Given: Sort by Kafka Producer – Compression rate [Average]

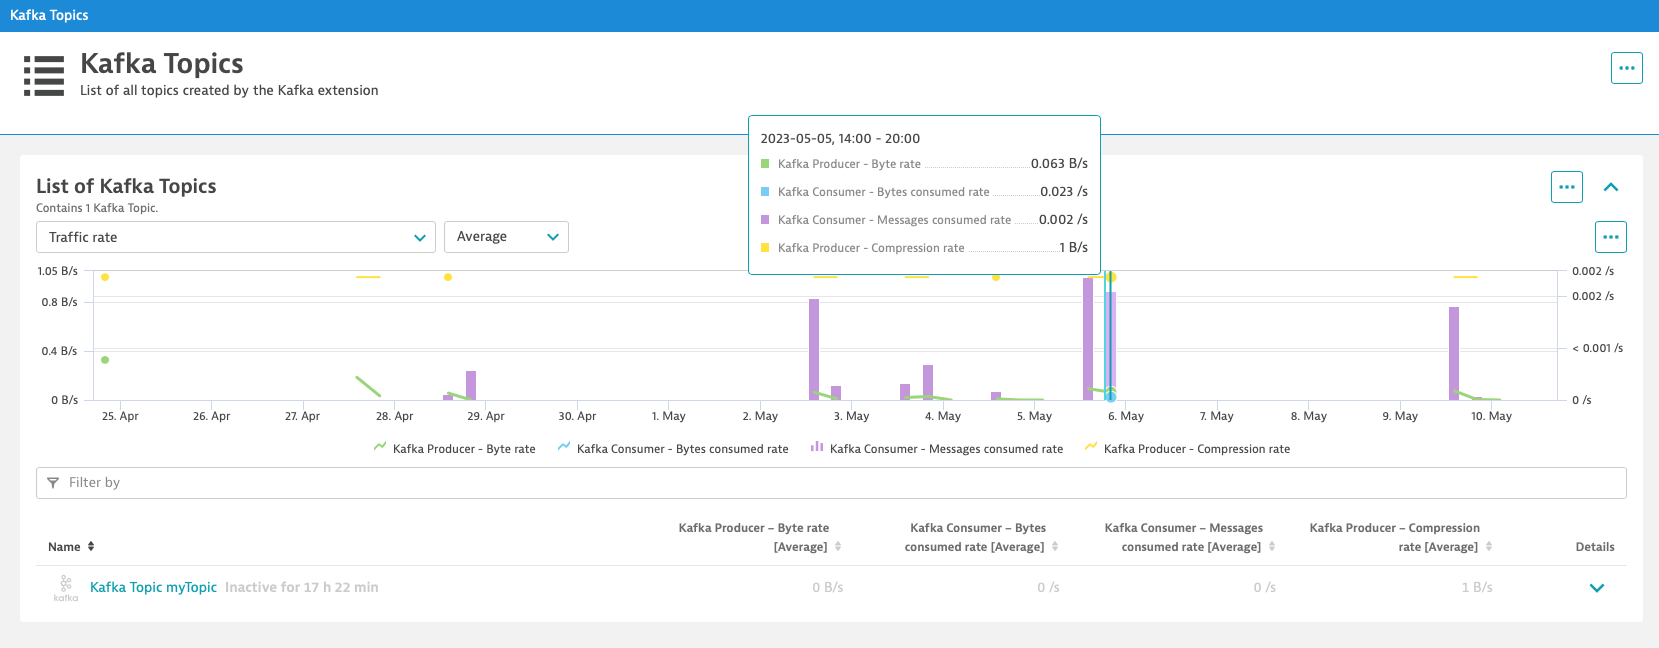Looking at the screenshot, I should pos(1395,537).
